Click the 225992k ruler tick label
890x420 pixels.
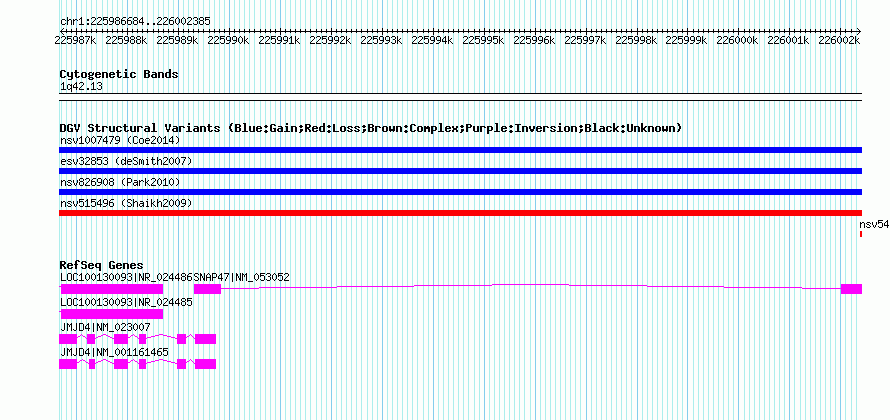[330, 40]
